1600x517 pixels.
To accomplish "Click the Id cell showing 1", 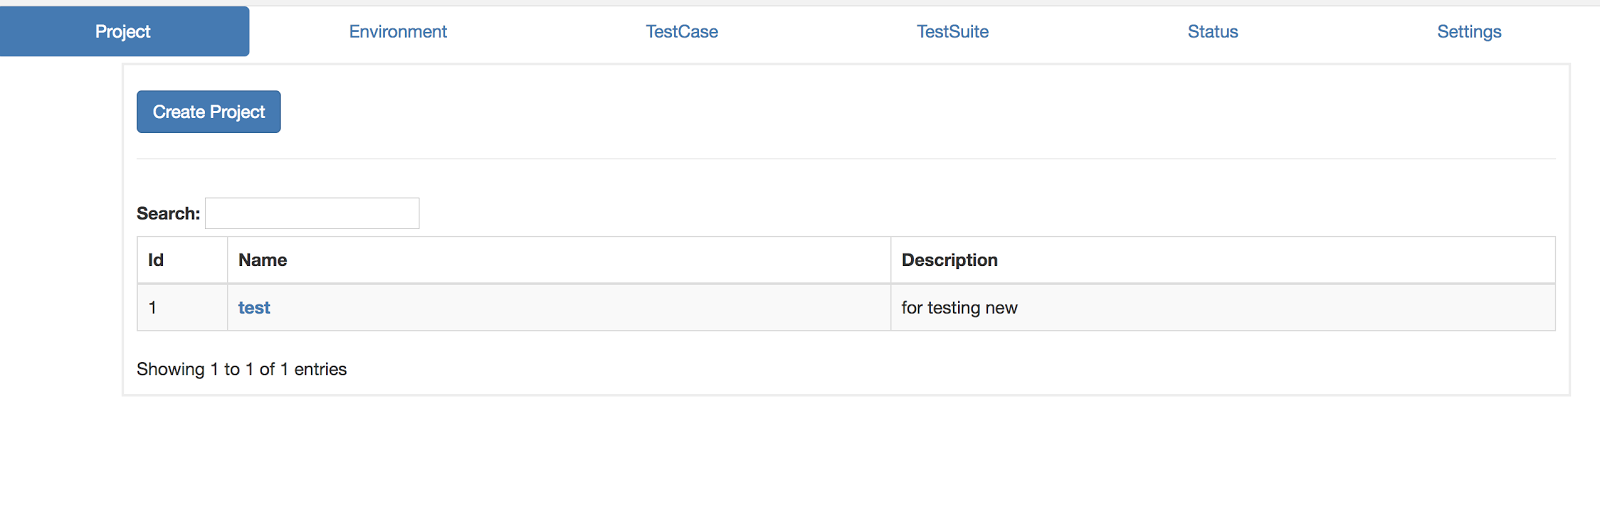I will (x=153, y=308).
